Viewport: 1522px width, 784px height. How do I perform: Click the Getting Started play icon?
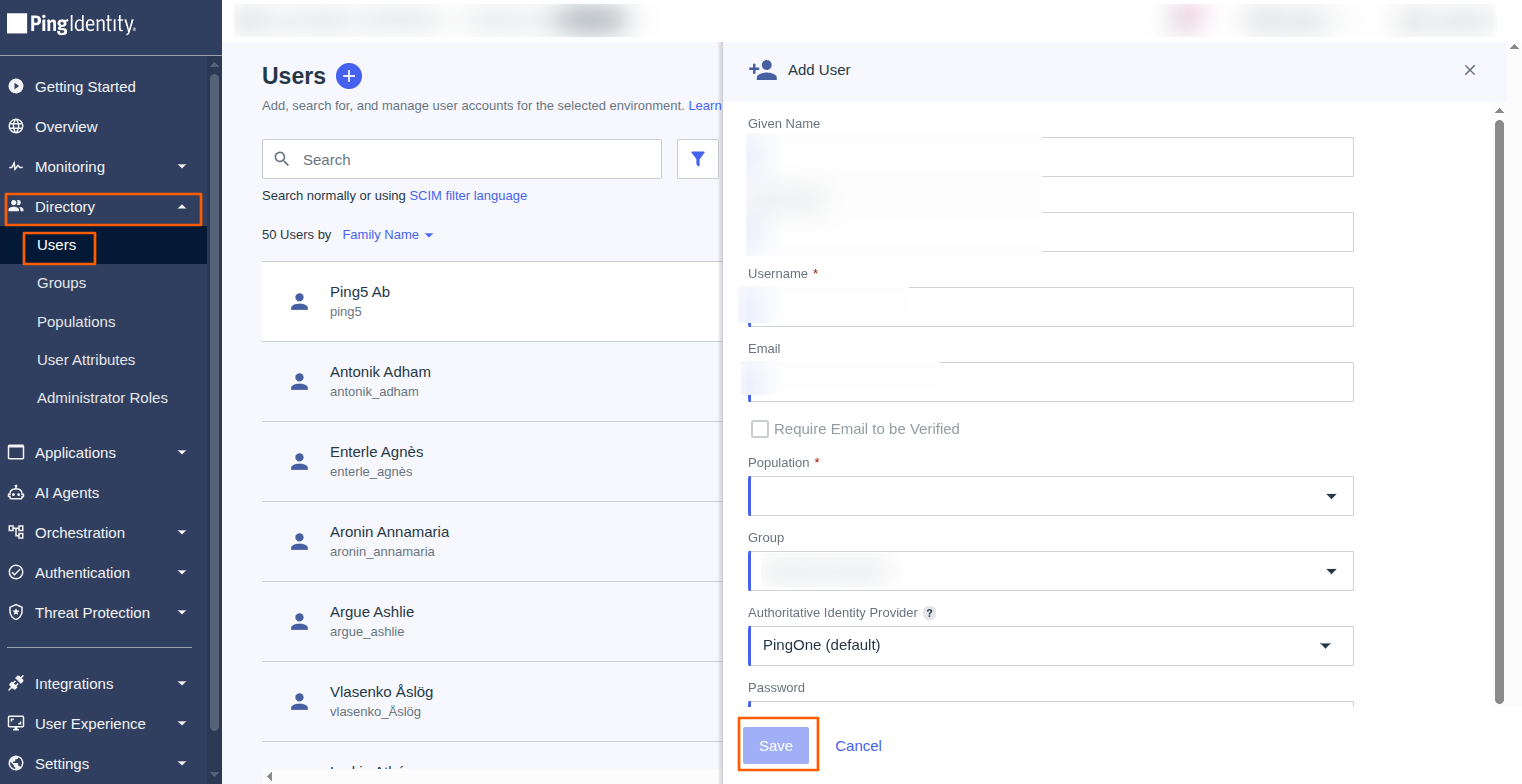(16, 87)
